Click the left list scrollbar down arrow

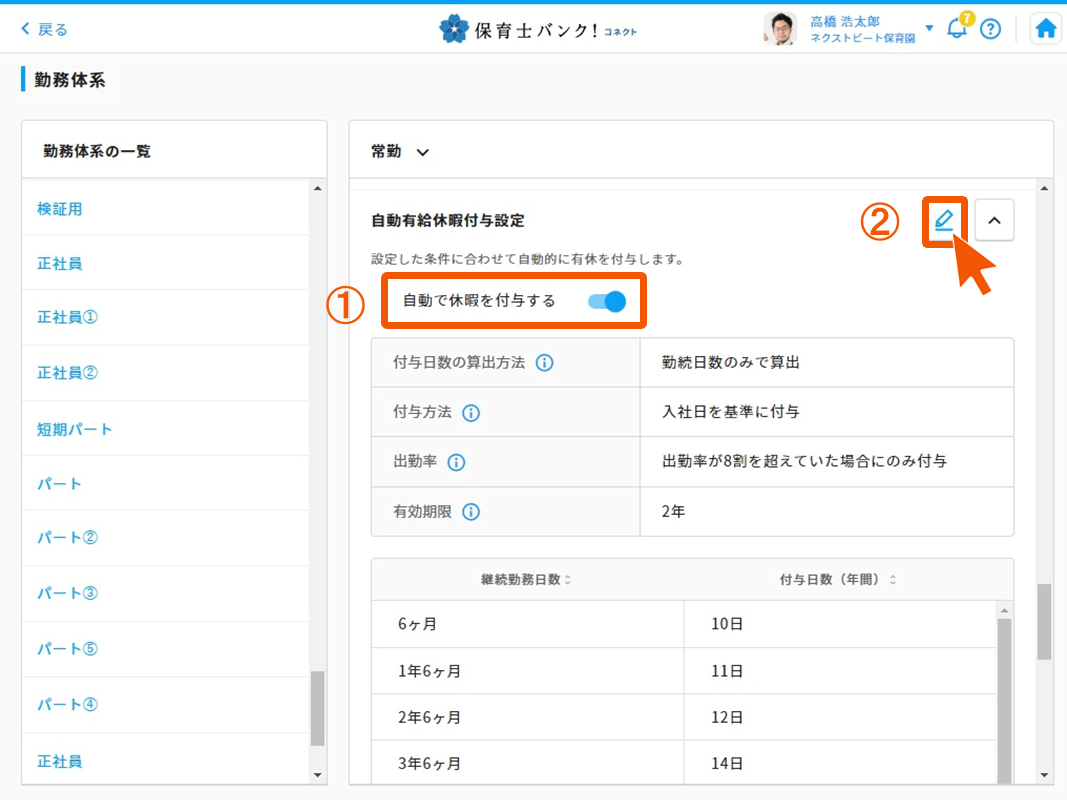tap(318, 775)
